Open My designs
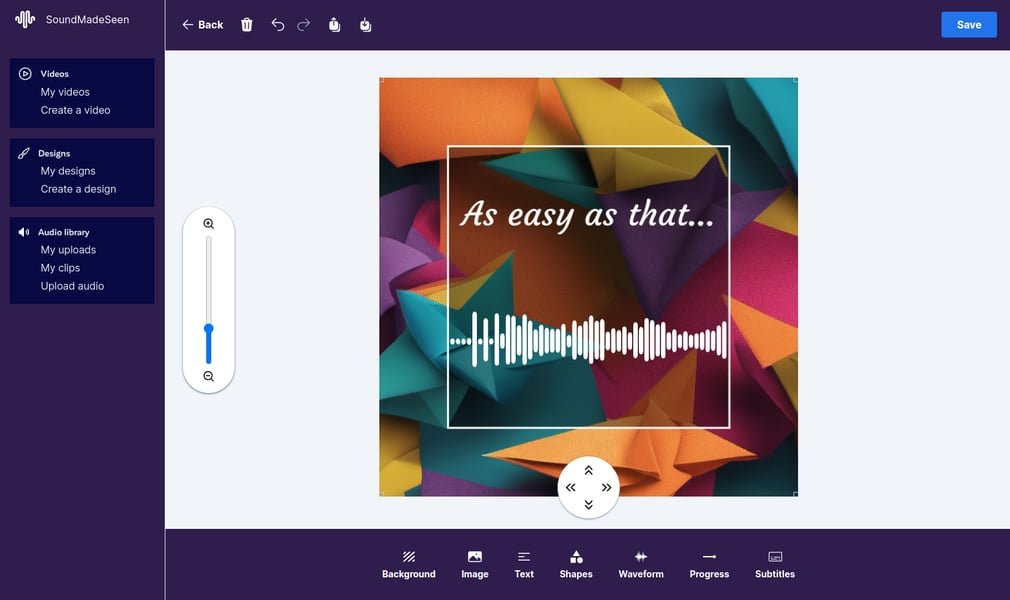Viewport: 1010px width, 600px height. point(68,171)
